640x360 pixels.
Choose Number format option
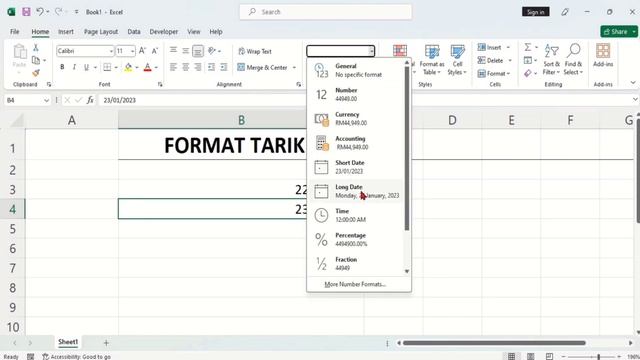tap(356, 94)
